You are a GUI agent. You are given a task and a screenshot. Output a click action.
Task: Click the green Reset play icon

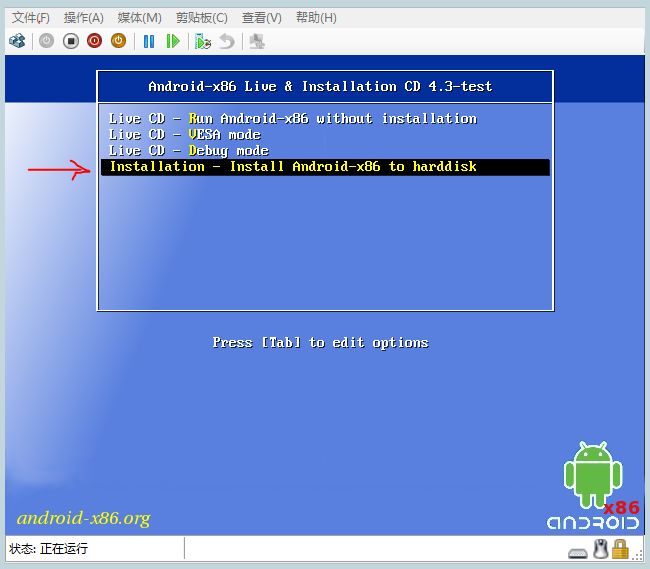172,41
